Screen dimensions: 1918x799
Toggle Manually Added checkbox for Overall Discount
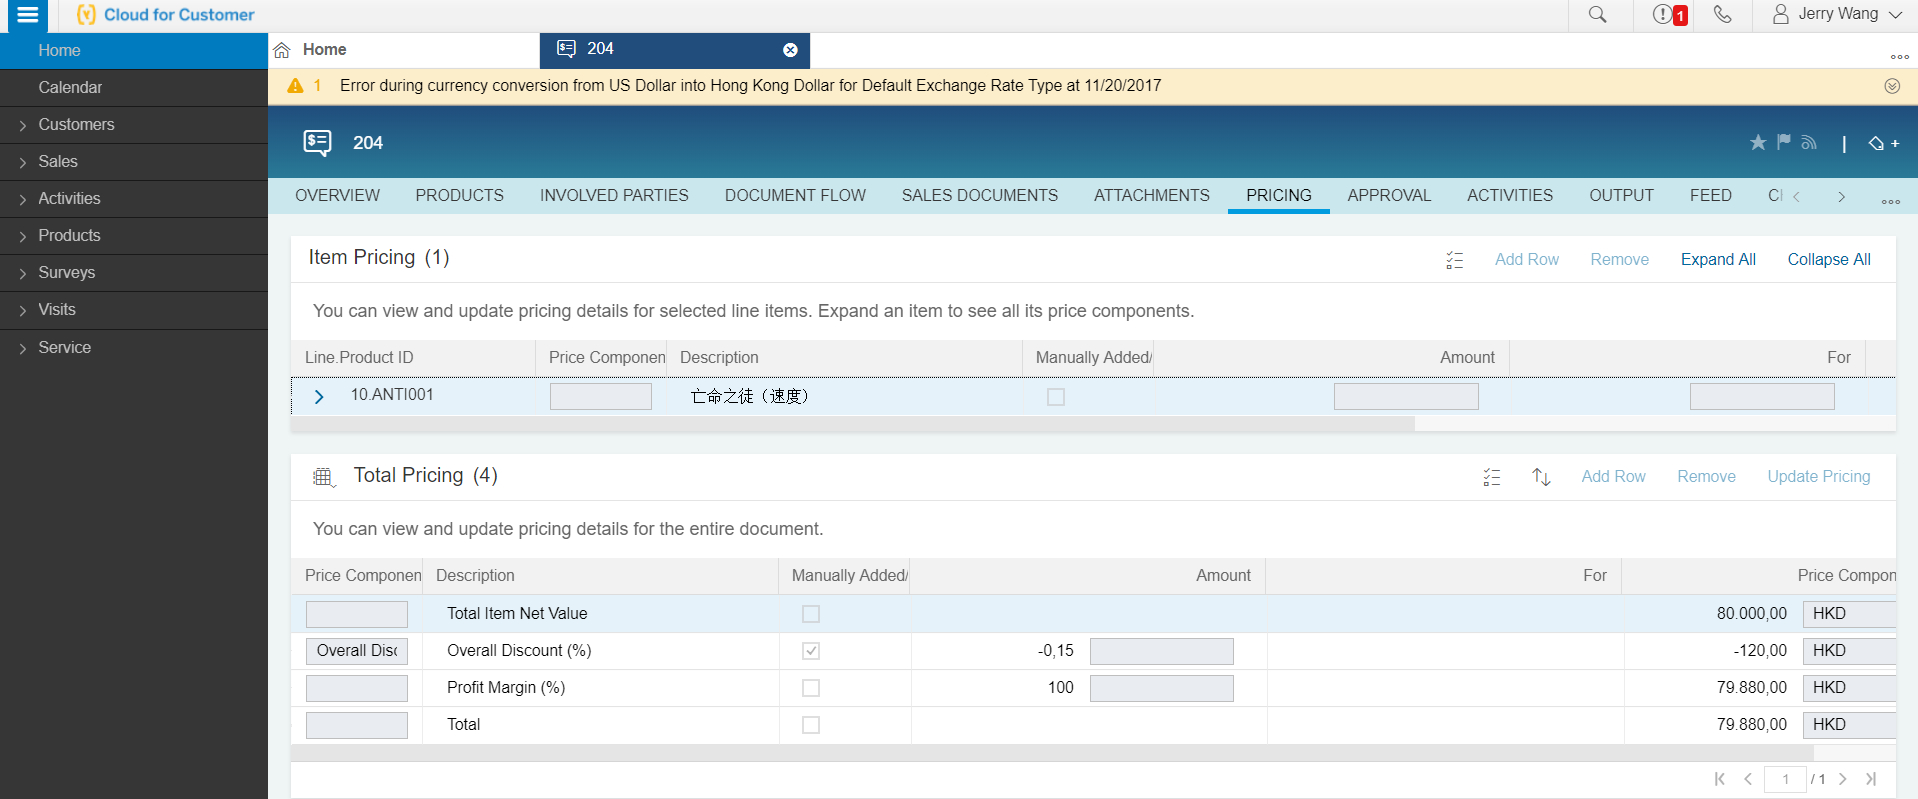pyautogui.click(x=811, y=651)
